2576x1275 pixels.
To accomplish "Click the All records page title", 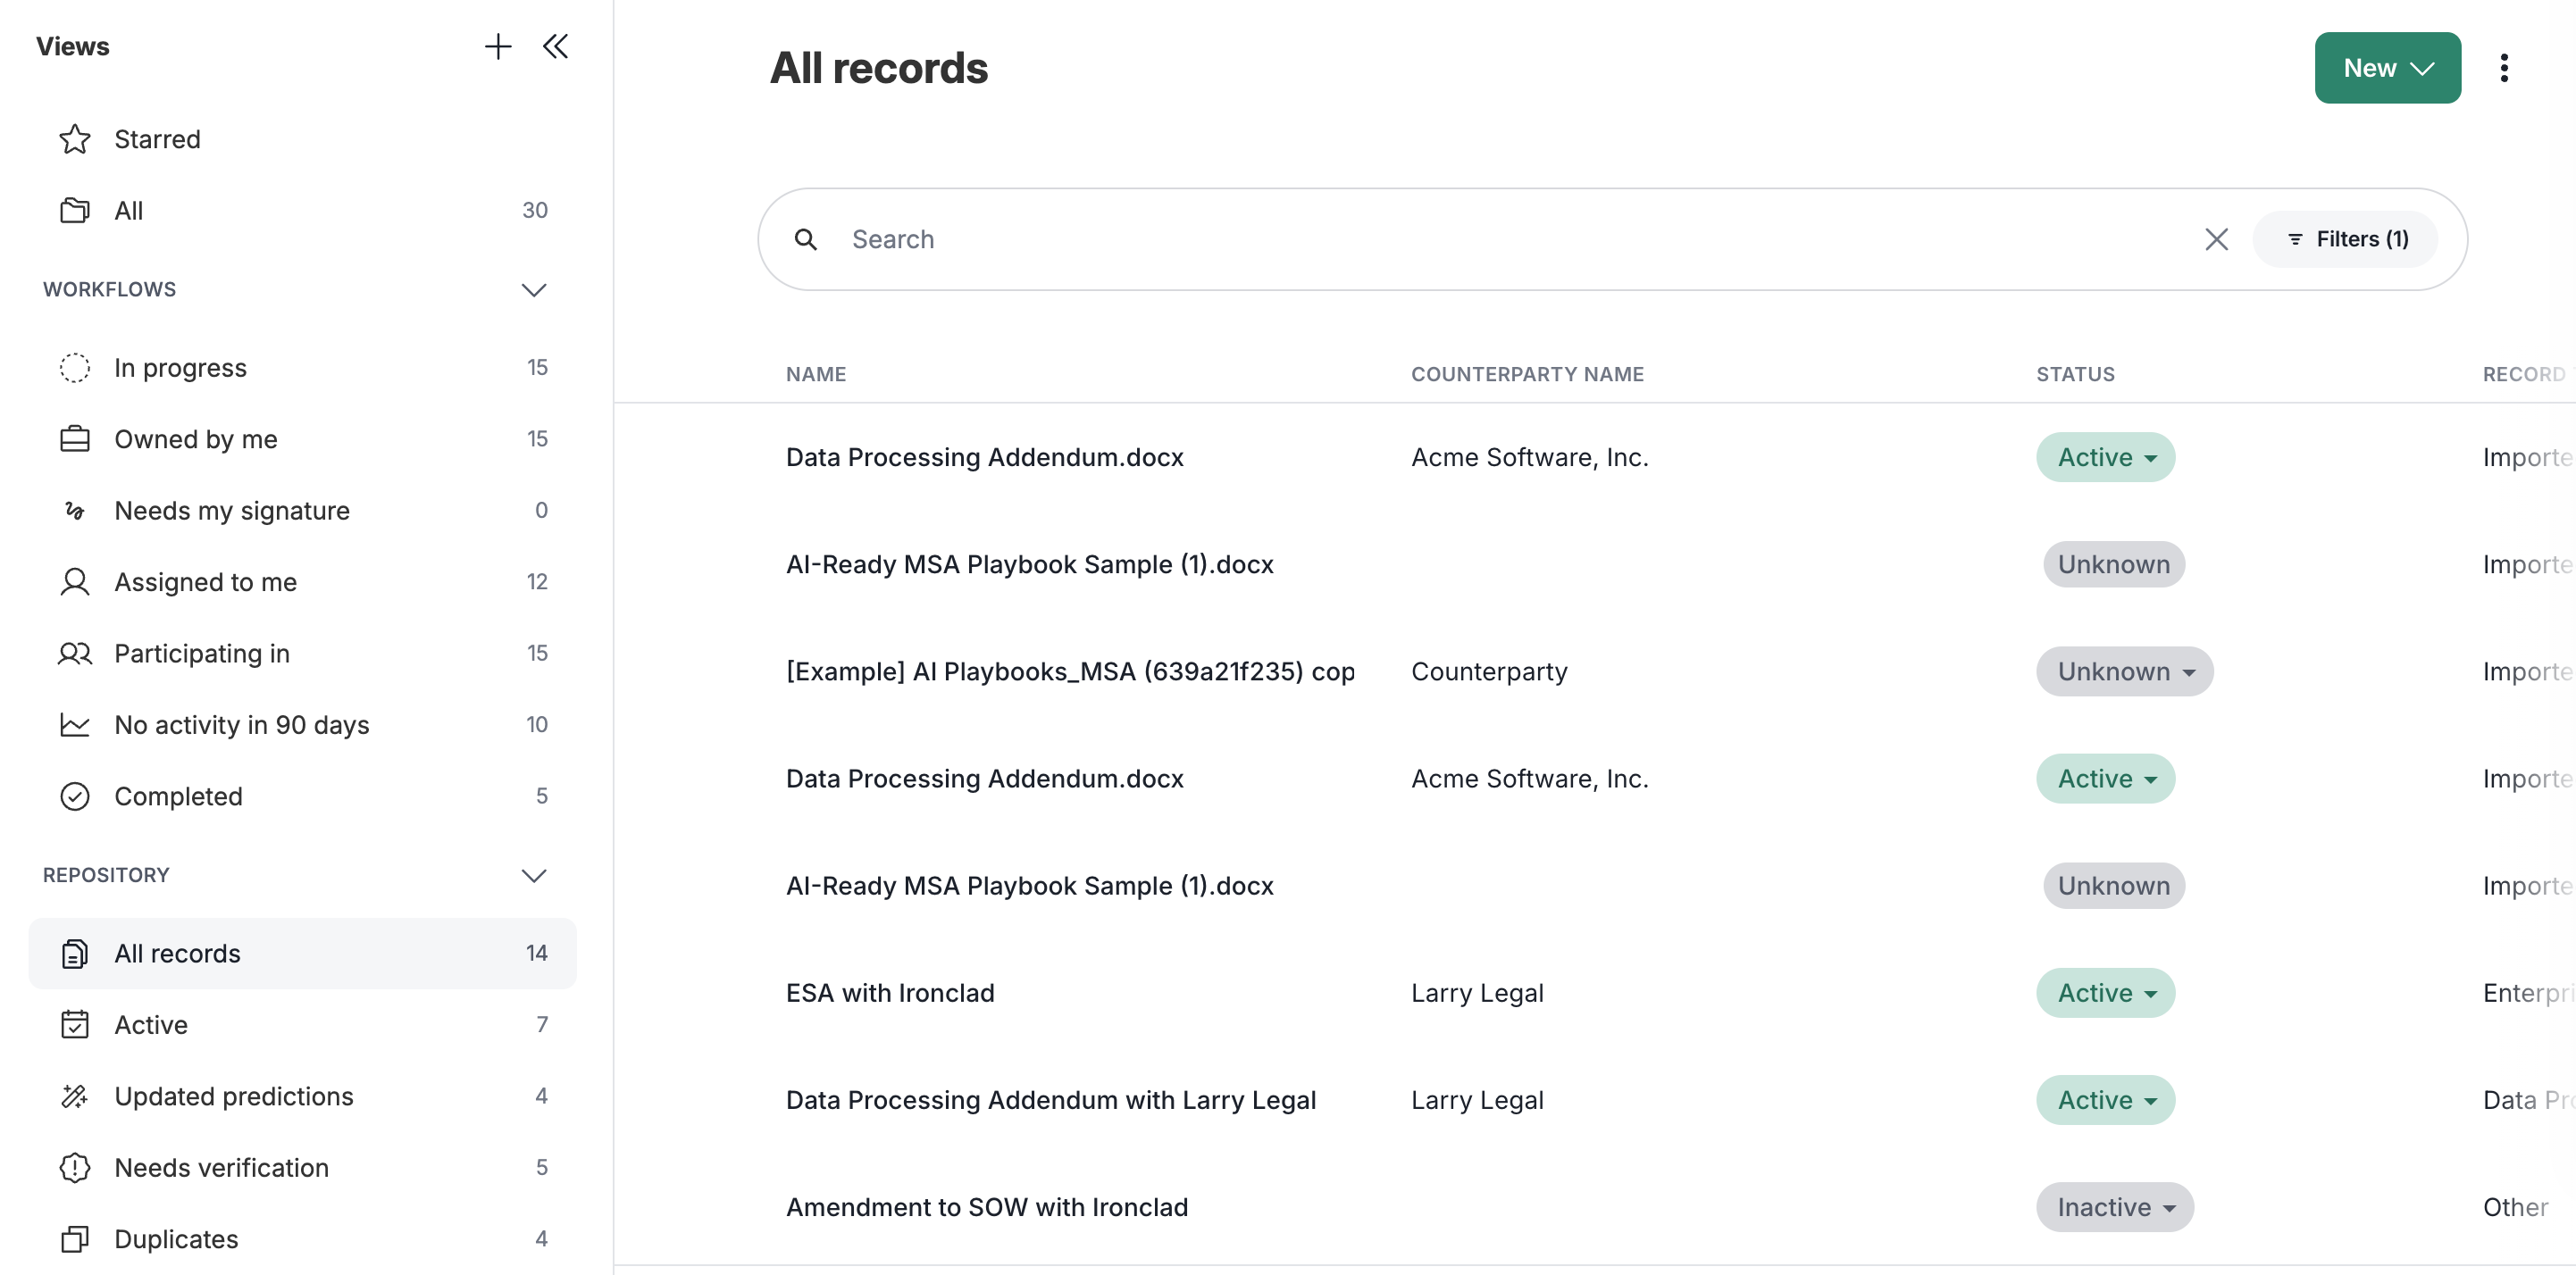I will 878,68.
